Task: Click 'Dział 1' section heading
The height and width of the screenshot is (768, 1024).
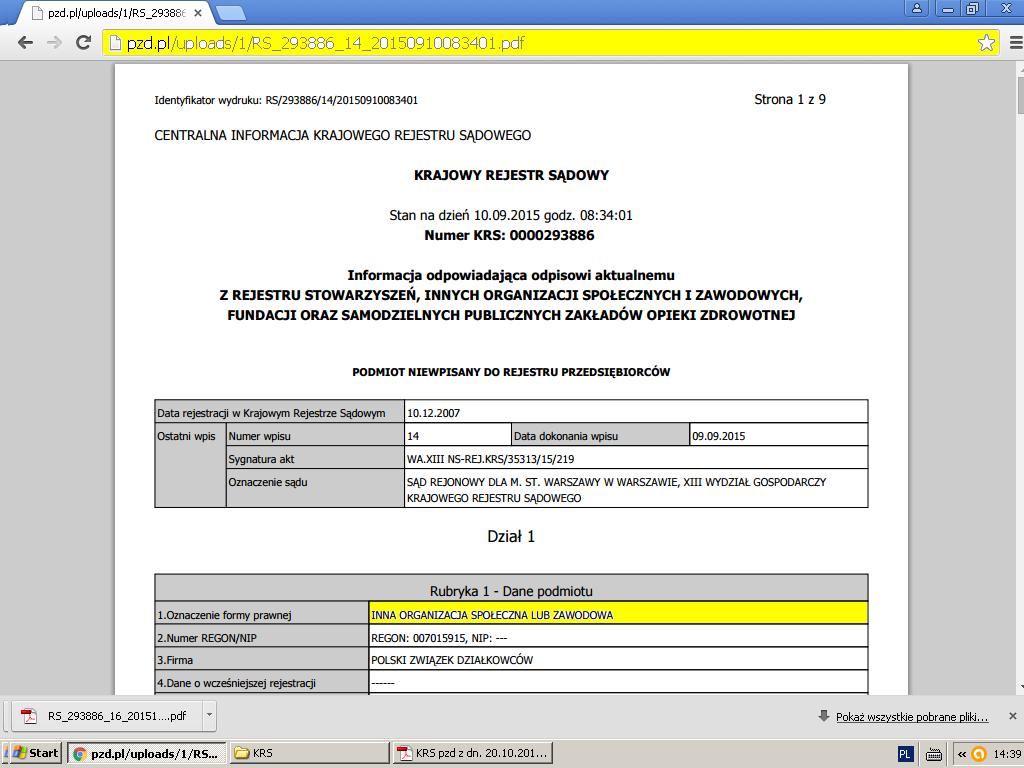Action: pyautogui.click(x=511, y=536)
